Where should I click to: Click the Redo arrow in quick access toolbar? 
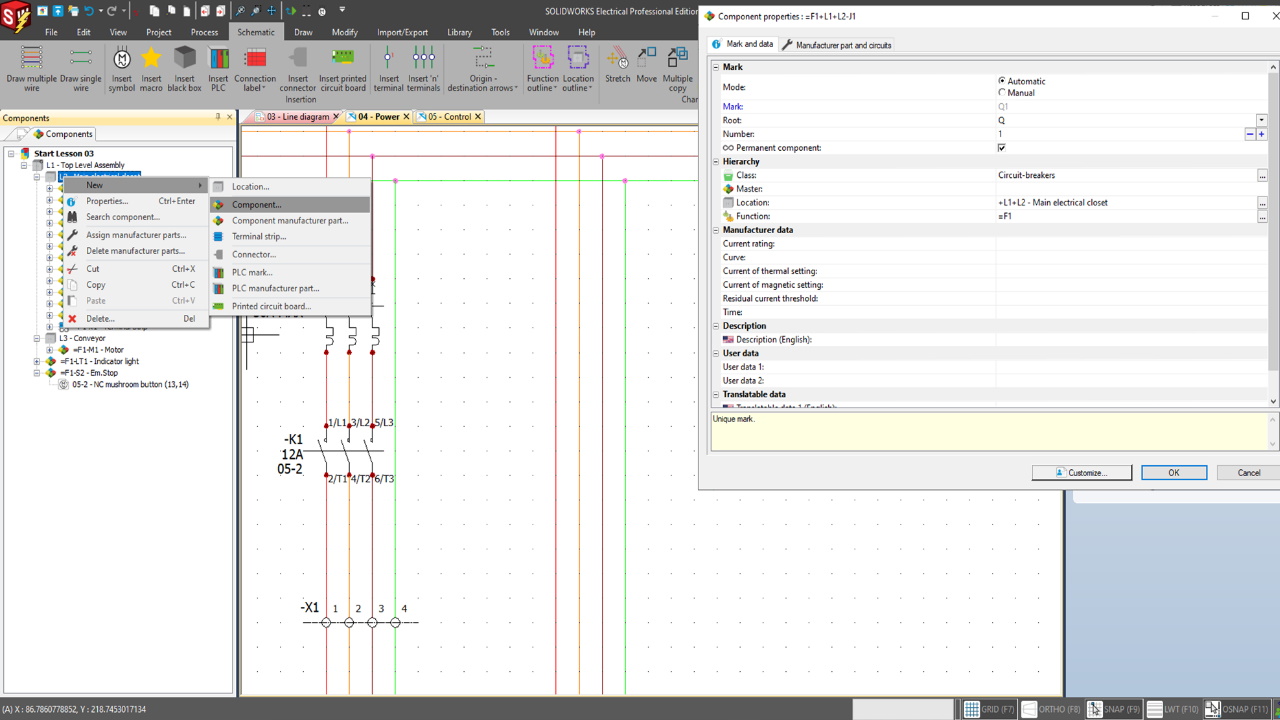(111, 11)
